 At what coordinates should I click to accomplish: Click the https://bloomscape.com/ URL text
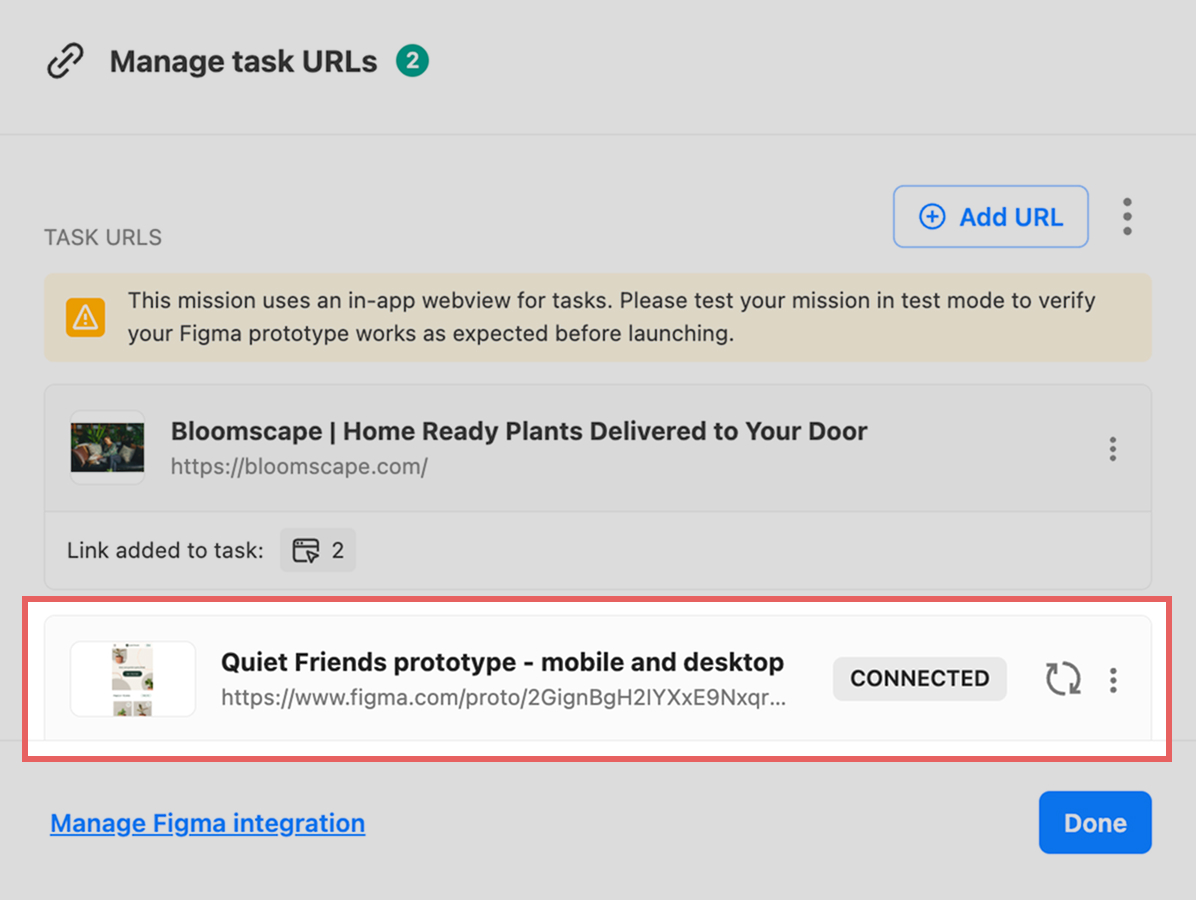coord(299,466)
